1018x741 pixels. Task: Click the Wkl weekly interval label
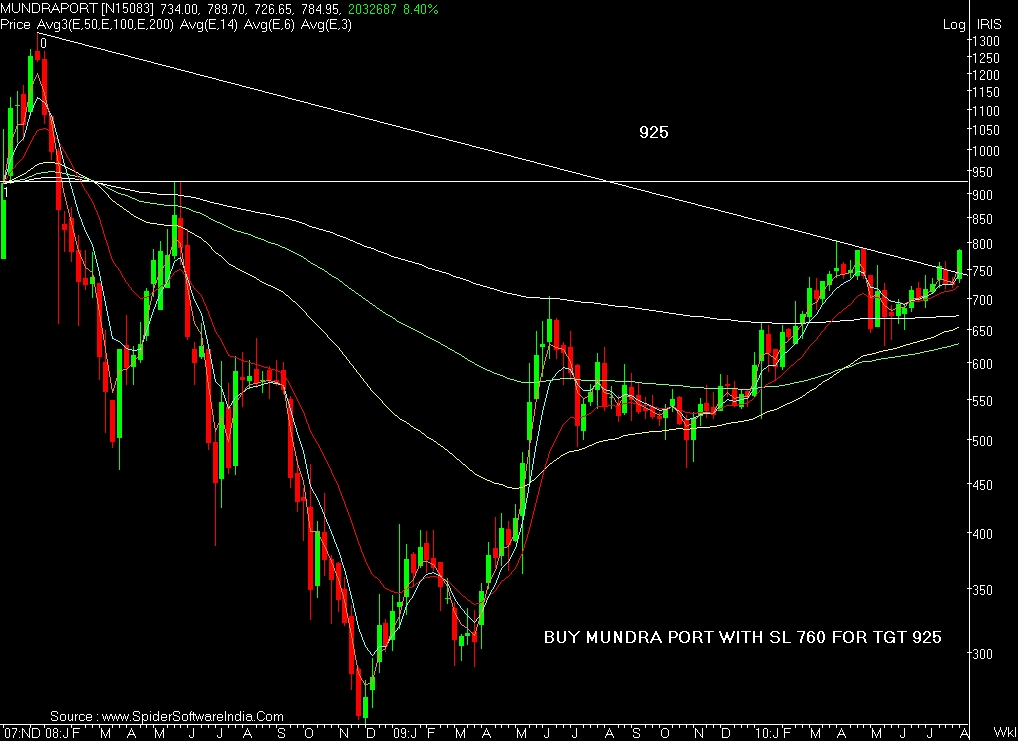[1005, 734]
